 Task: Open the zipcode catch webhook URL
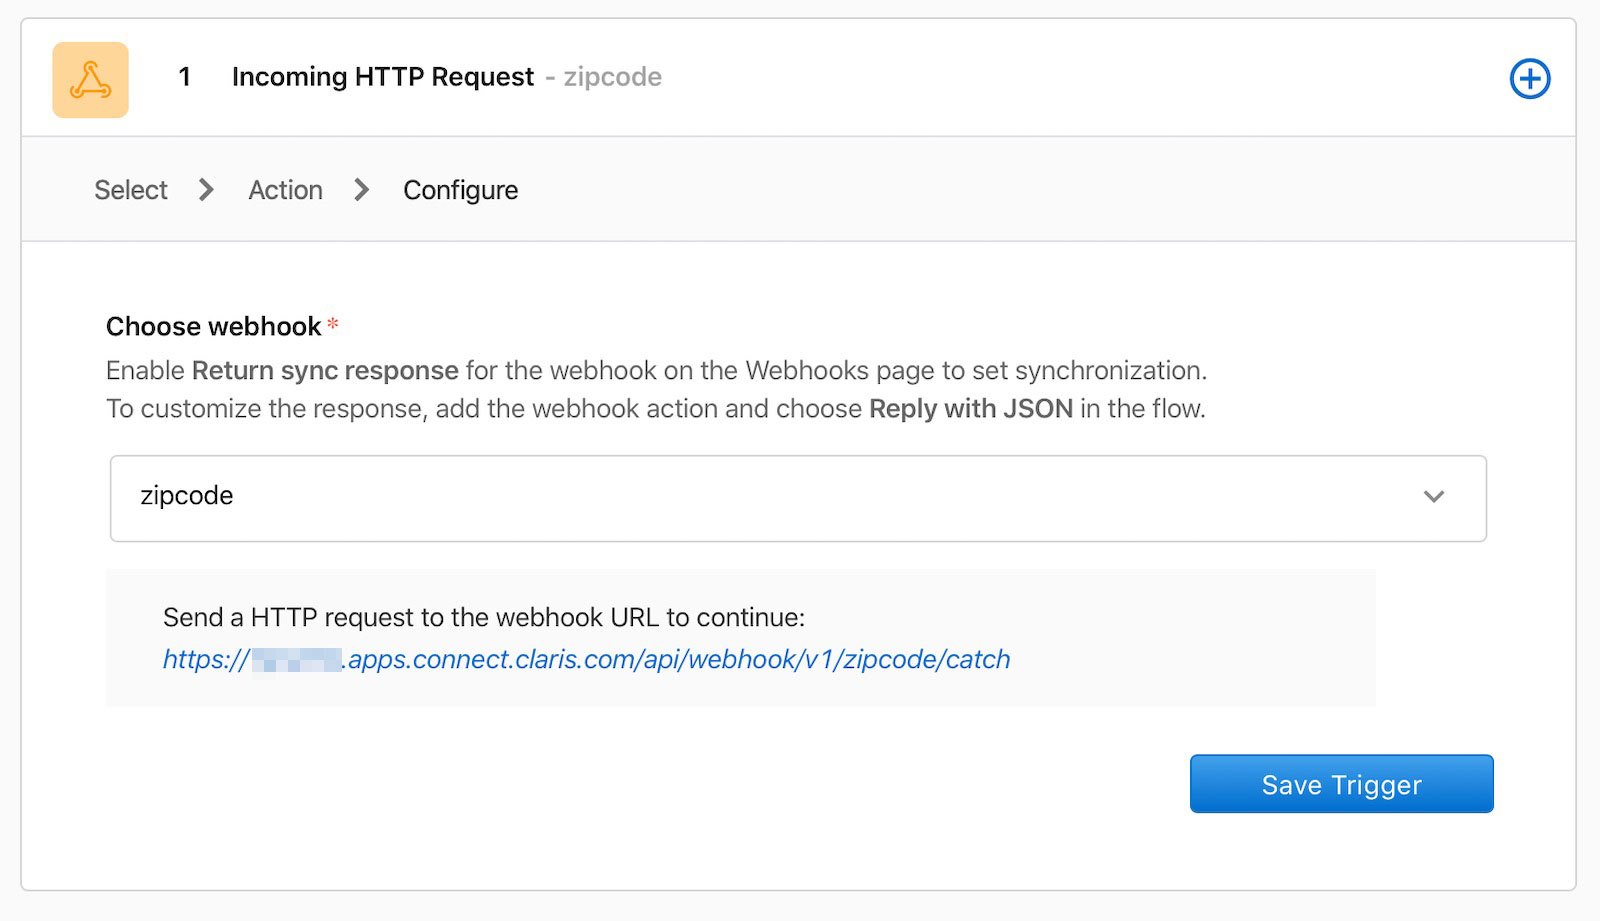tap(585, 659)
